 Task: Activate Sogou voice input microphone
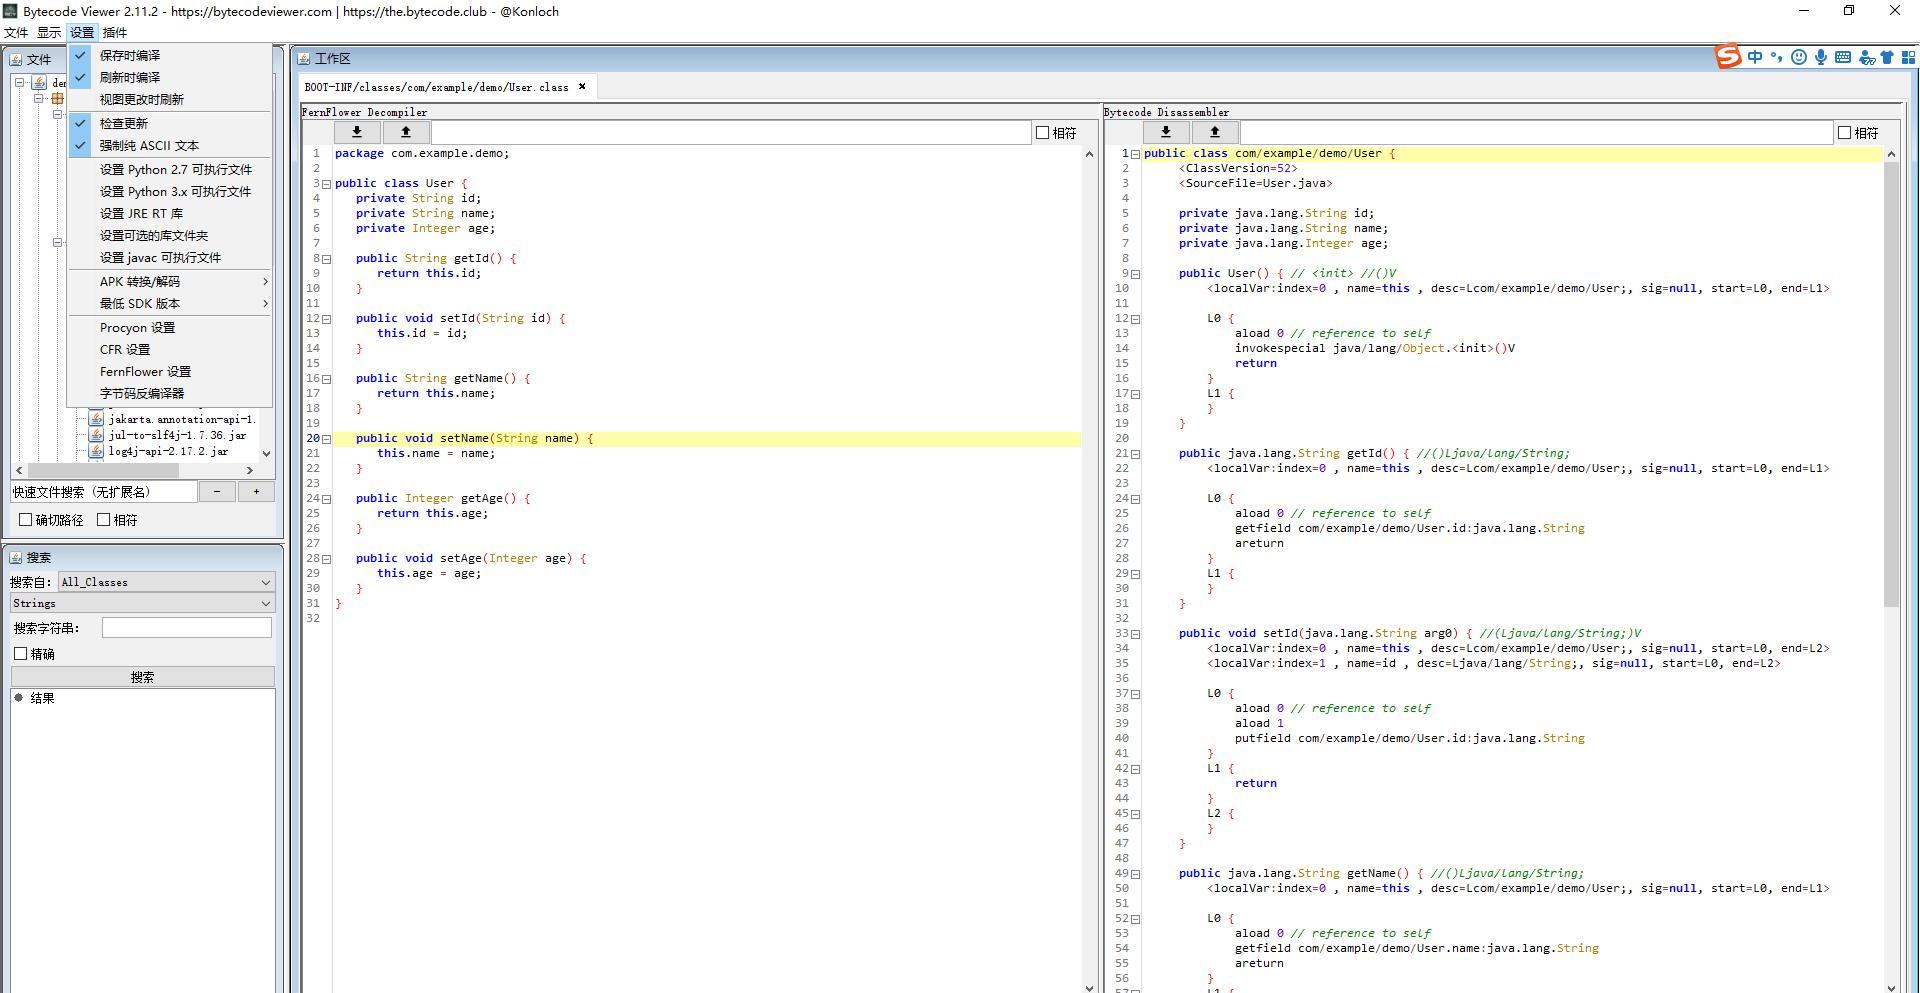(1821, 57)
